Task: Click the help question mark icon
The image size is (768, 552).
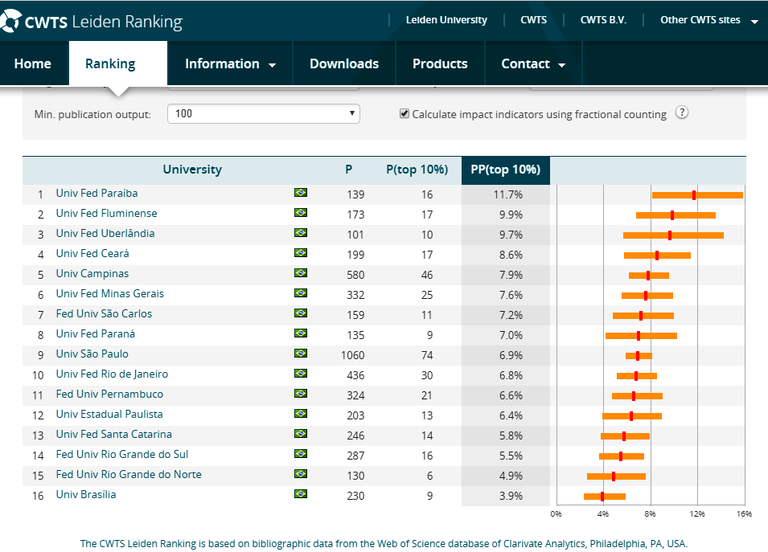Action: tap(682, 113)
